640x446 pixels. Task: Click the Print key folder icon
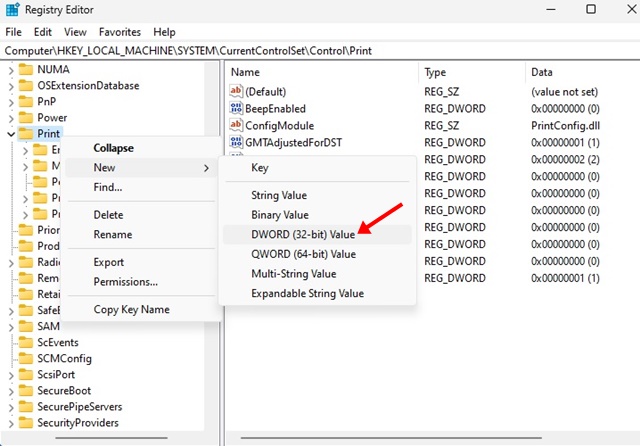pyautogui.click(x=26, y=133)
